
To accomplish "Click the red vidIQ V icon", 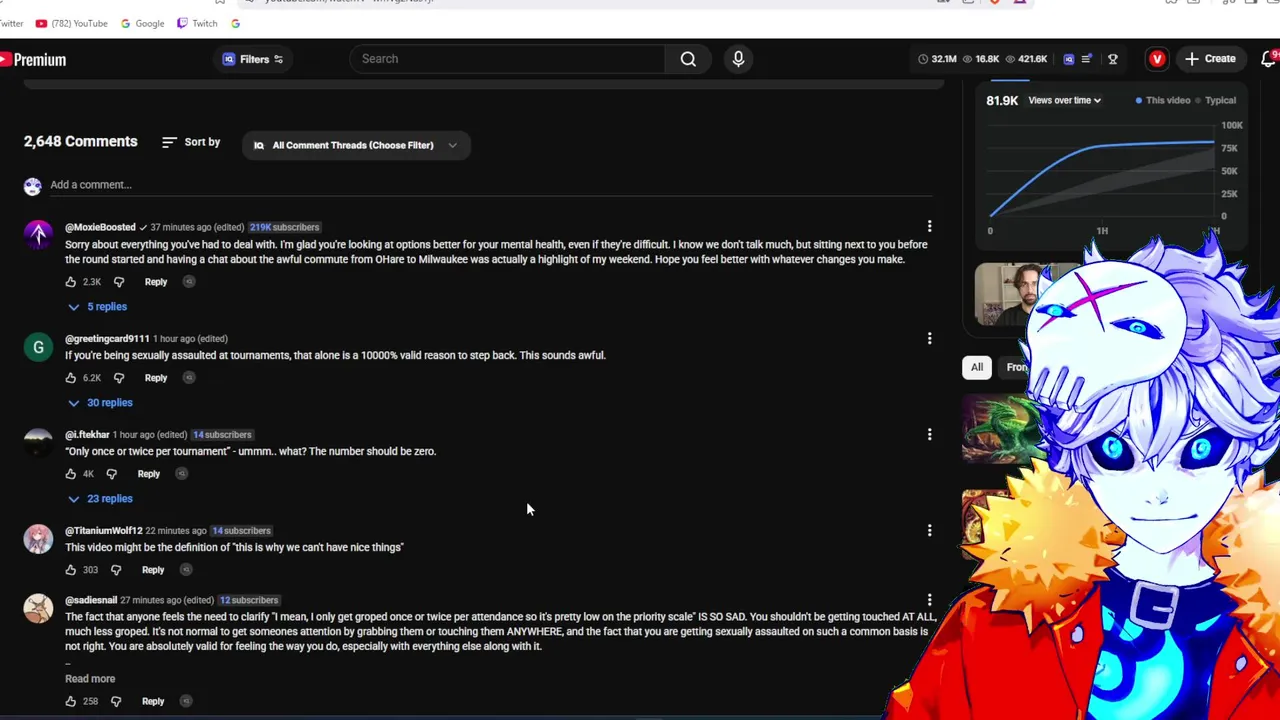I will [1157, 59].
